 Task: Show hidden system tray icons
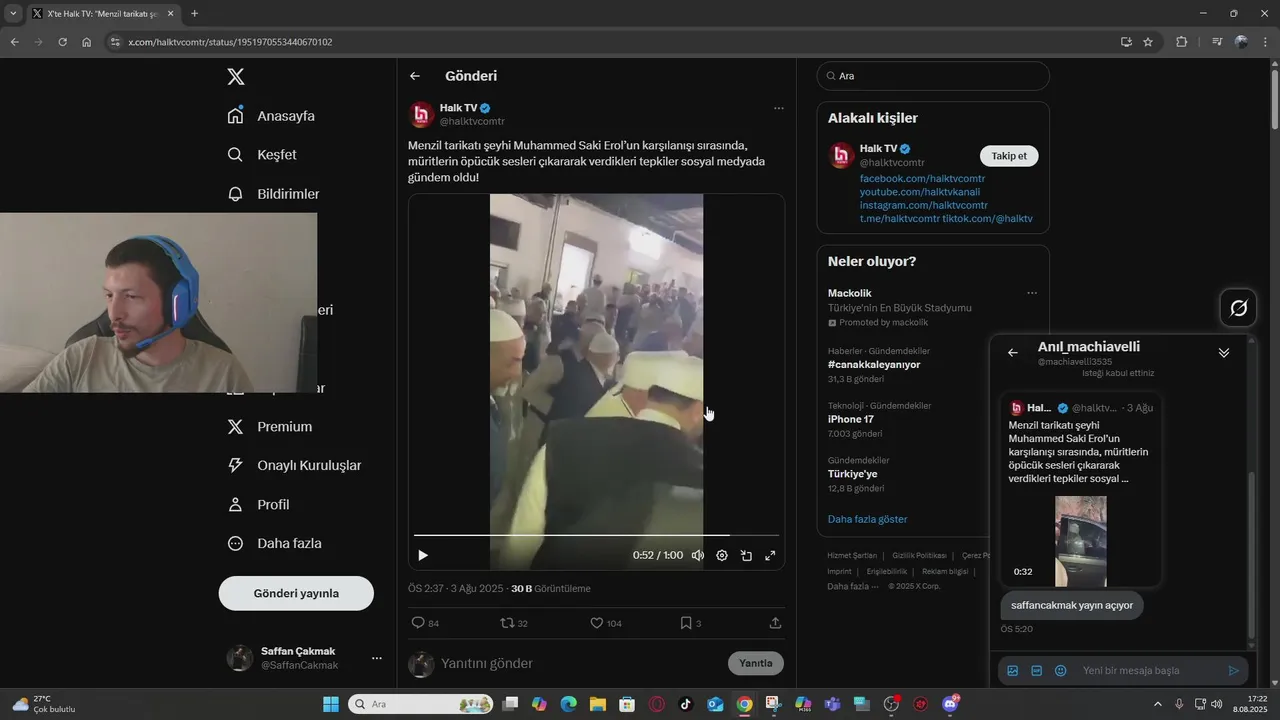(1156, 704)
